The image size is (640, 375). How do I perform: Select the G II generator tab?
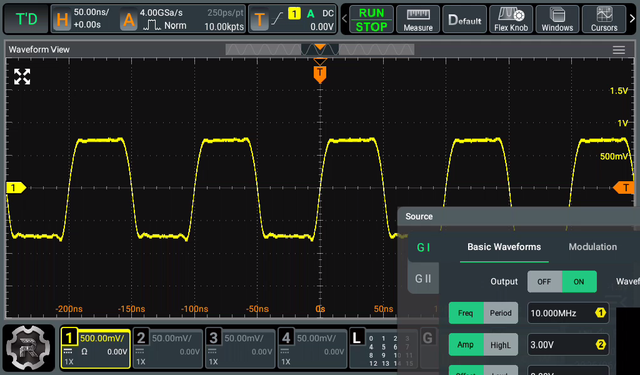(423, 279)
